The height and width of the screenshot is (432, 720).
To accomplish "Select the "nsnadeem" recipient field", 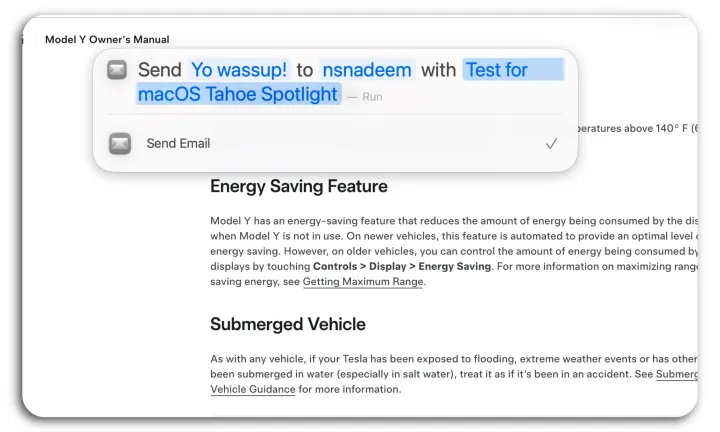I will click(x=367, y=70).
